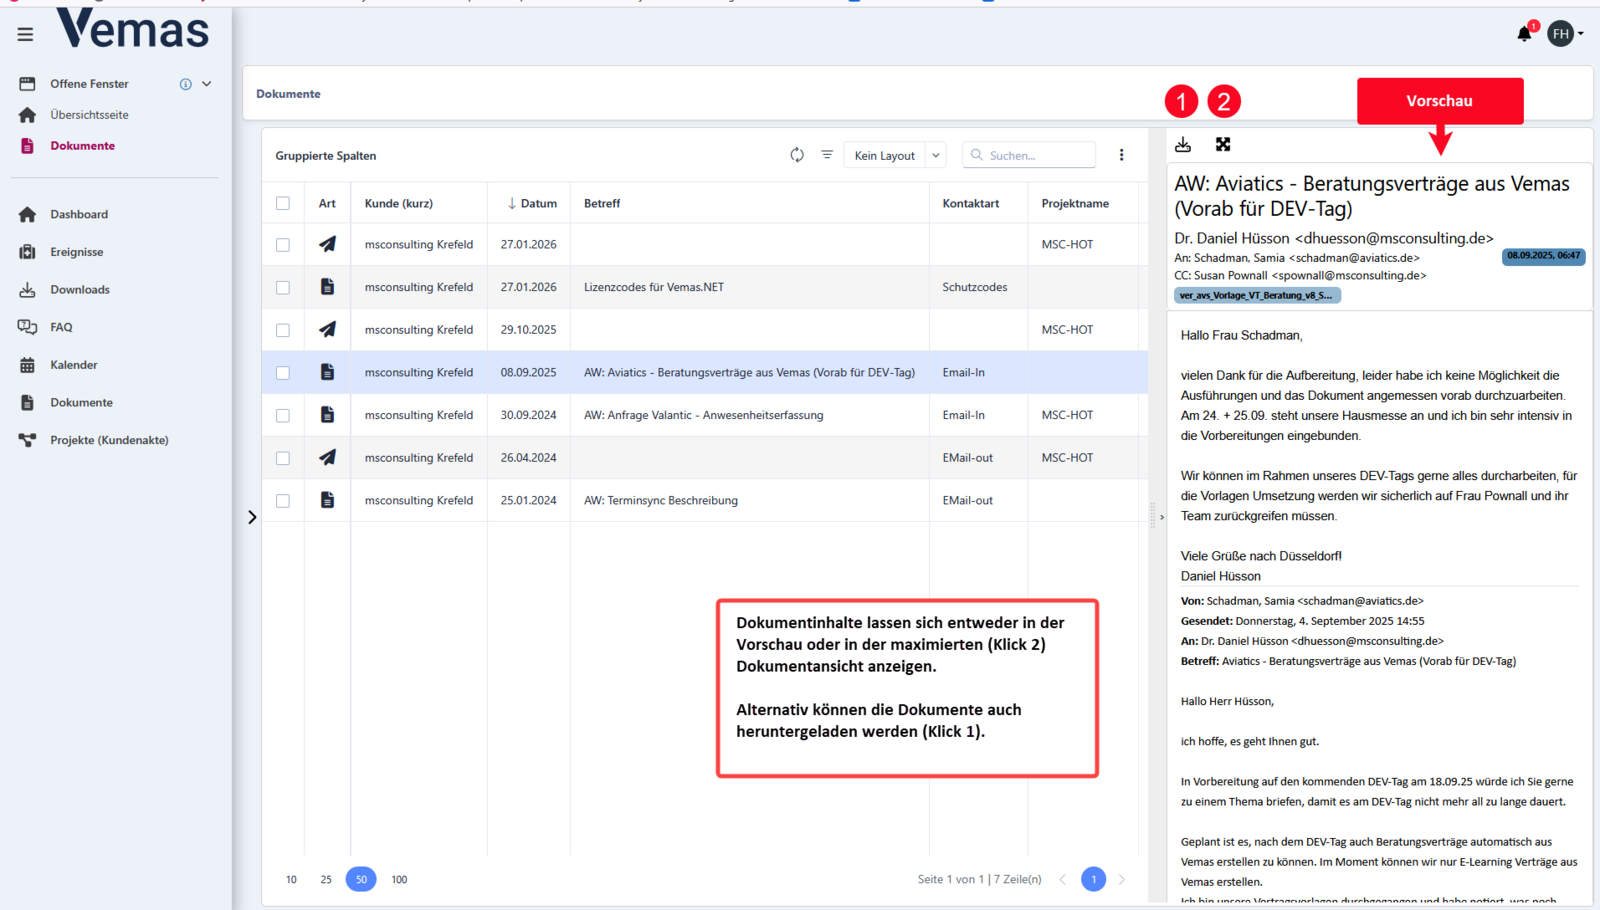Go to Übersichtsseite in the sidebar

coord(89,115)
